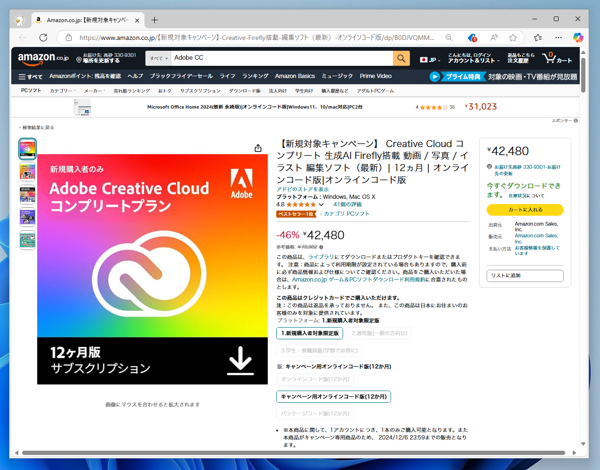
Task: Open the ライブラリ link in description
Action: (320, 257)
